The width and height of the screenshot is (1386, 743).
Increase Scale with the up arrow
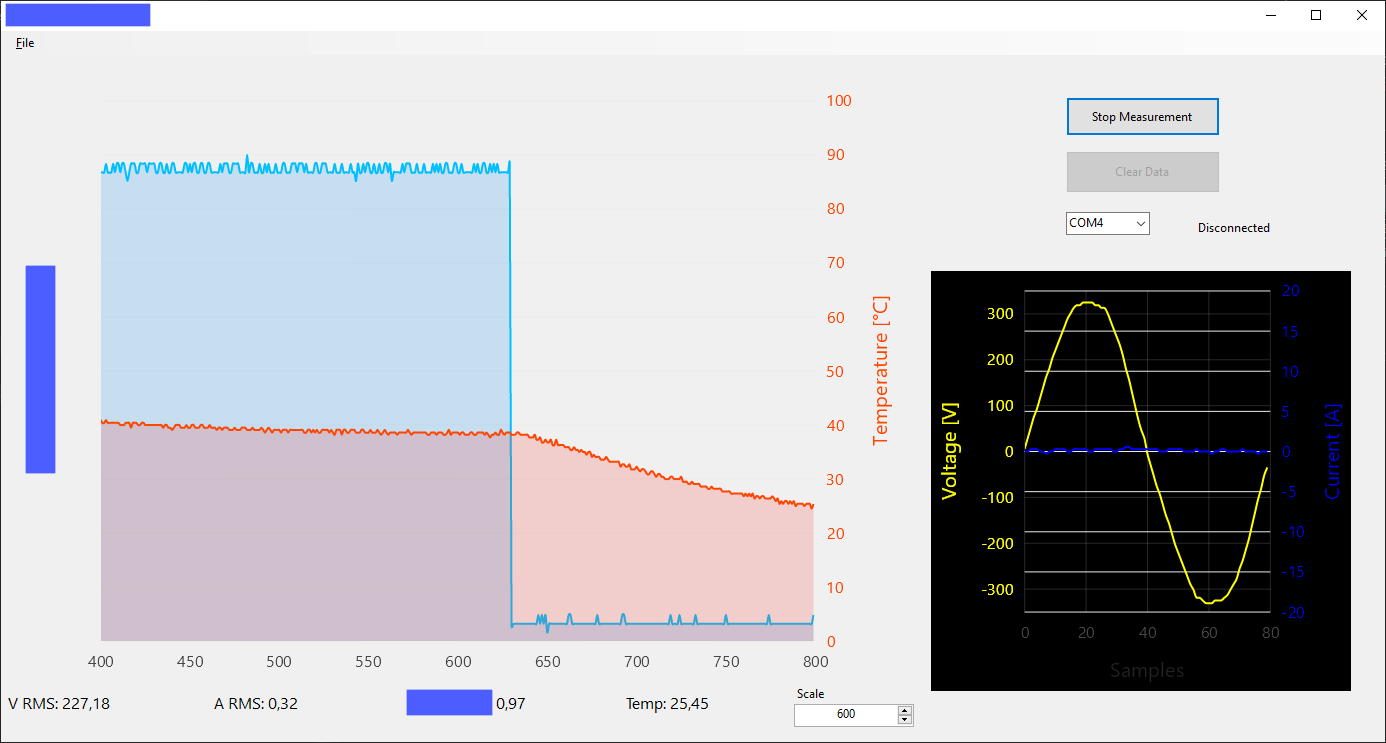[905, 711]
